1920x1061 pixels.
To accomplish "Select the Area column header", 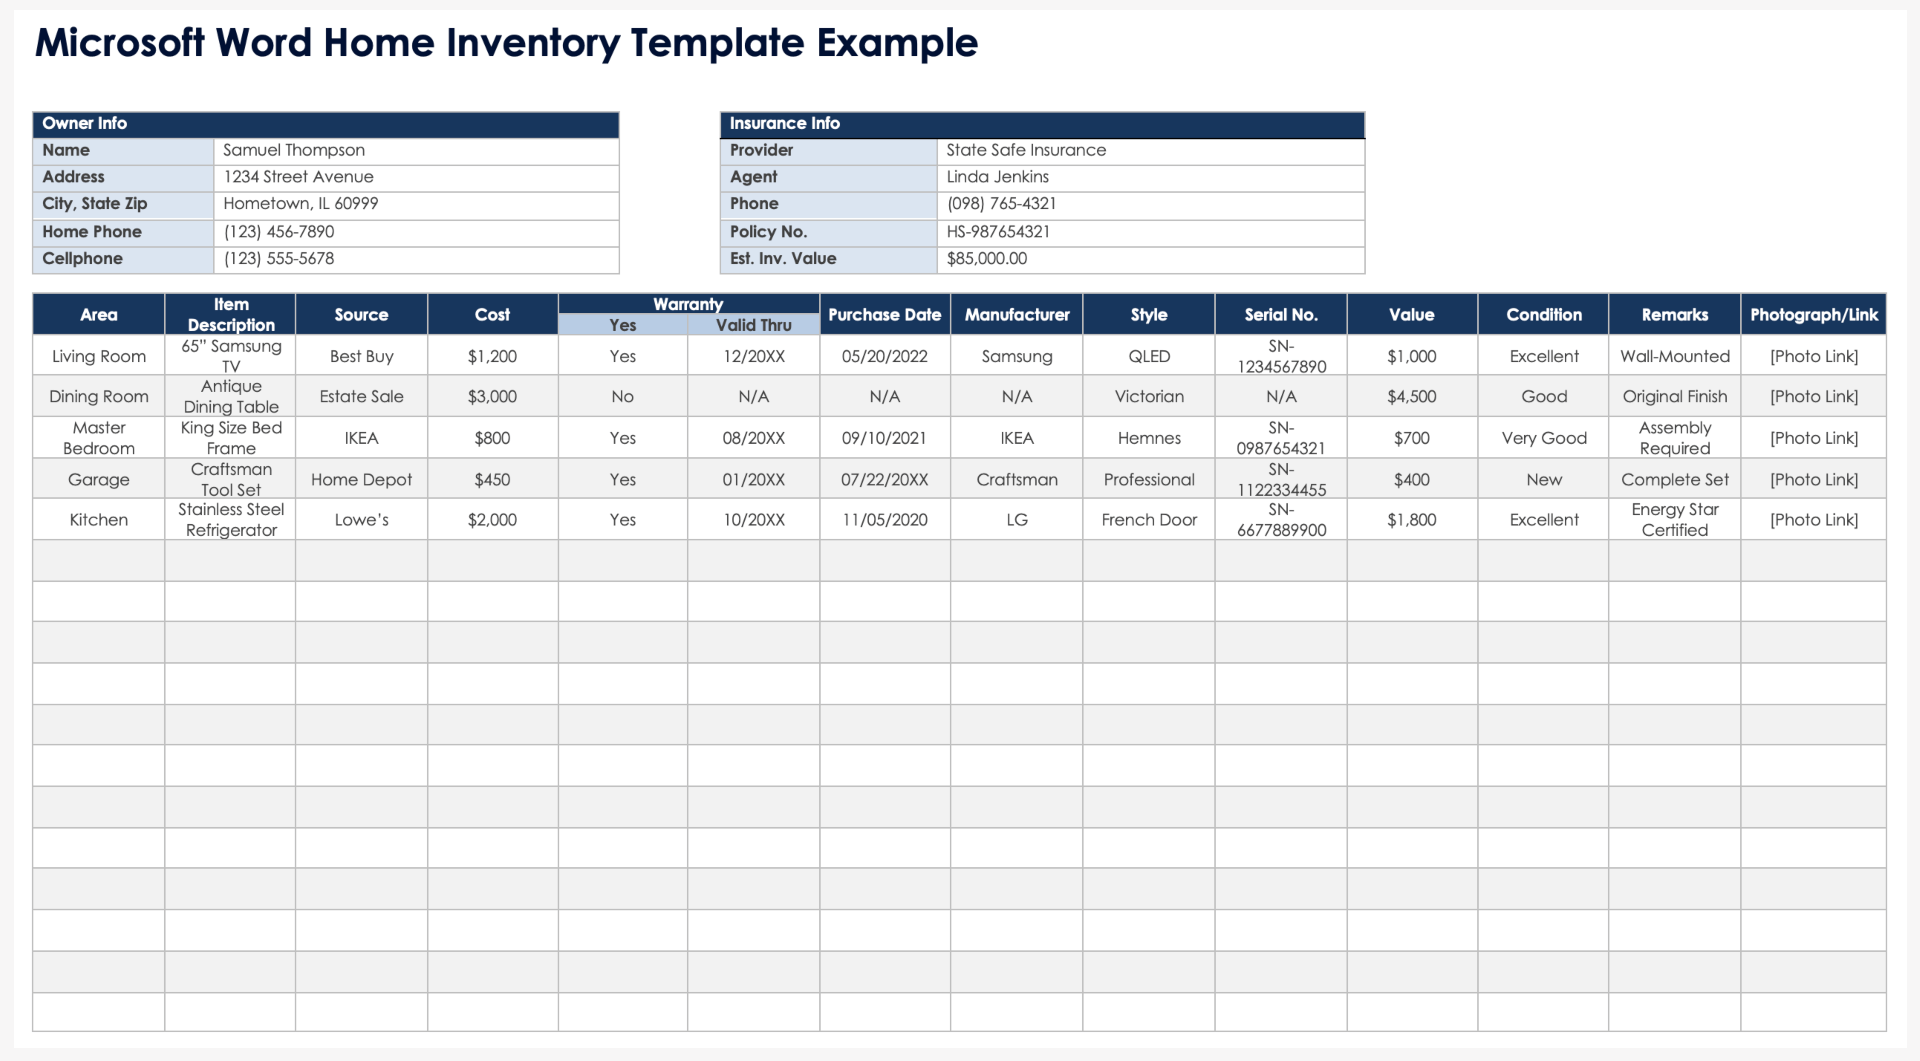I will pyautogui.click(x=99, y=314).
